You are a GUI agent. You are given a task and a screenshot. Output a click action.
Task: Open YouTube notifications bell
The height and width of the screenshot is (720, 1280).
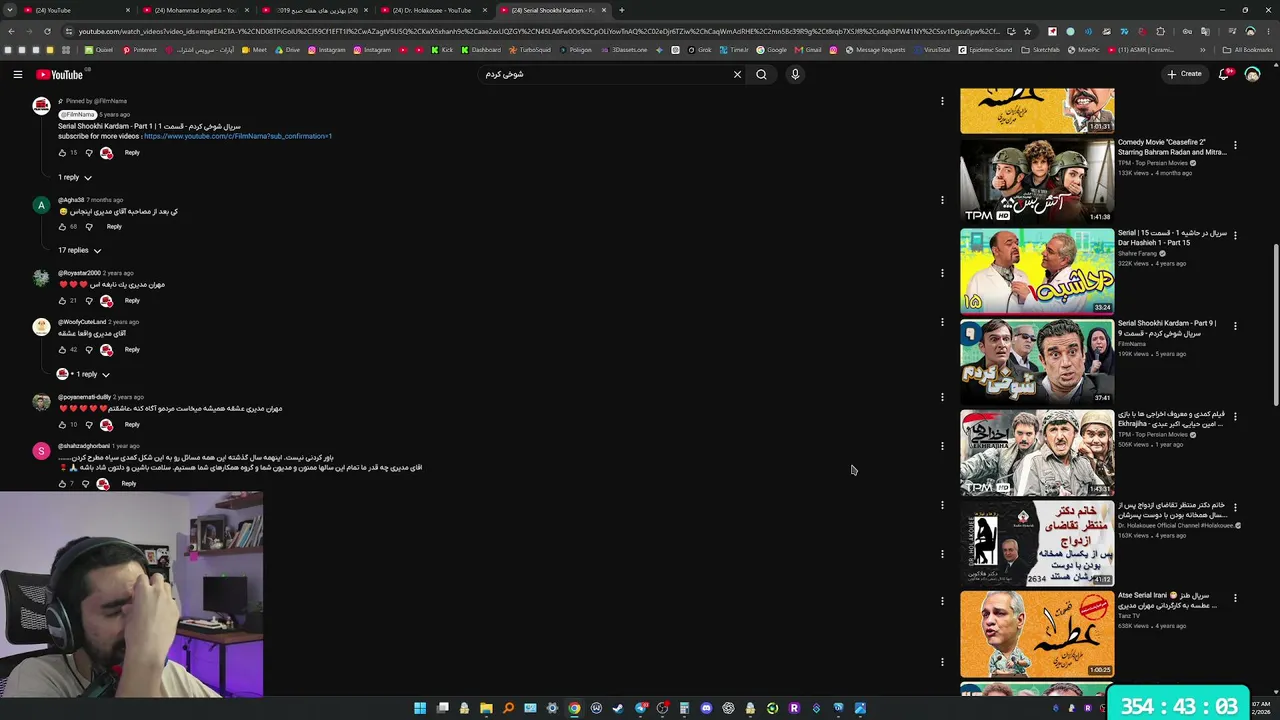pos(1224,74)
